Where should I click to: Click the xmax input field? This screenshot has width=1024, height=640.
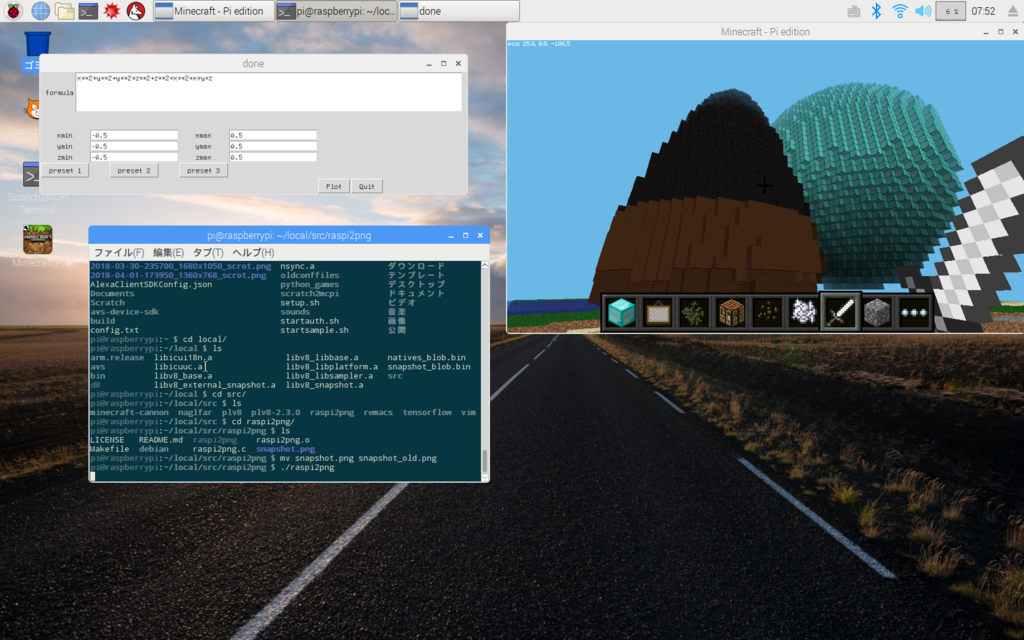[x=273, y=135]
